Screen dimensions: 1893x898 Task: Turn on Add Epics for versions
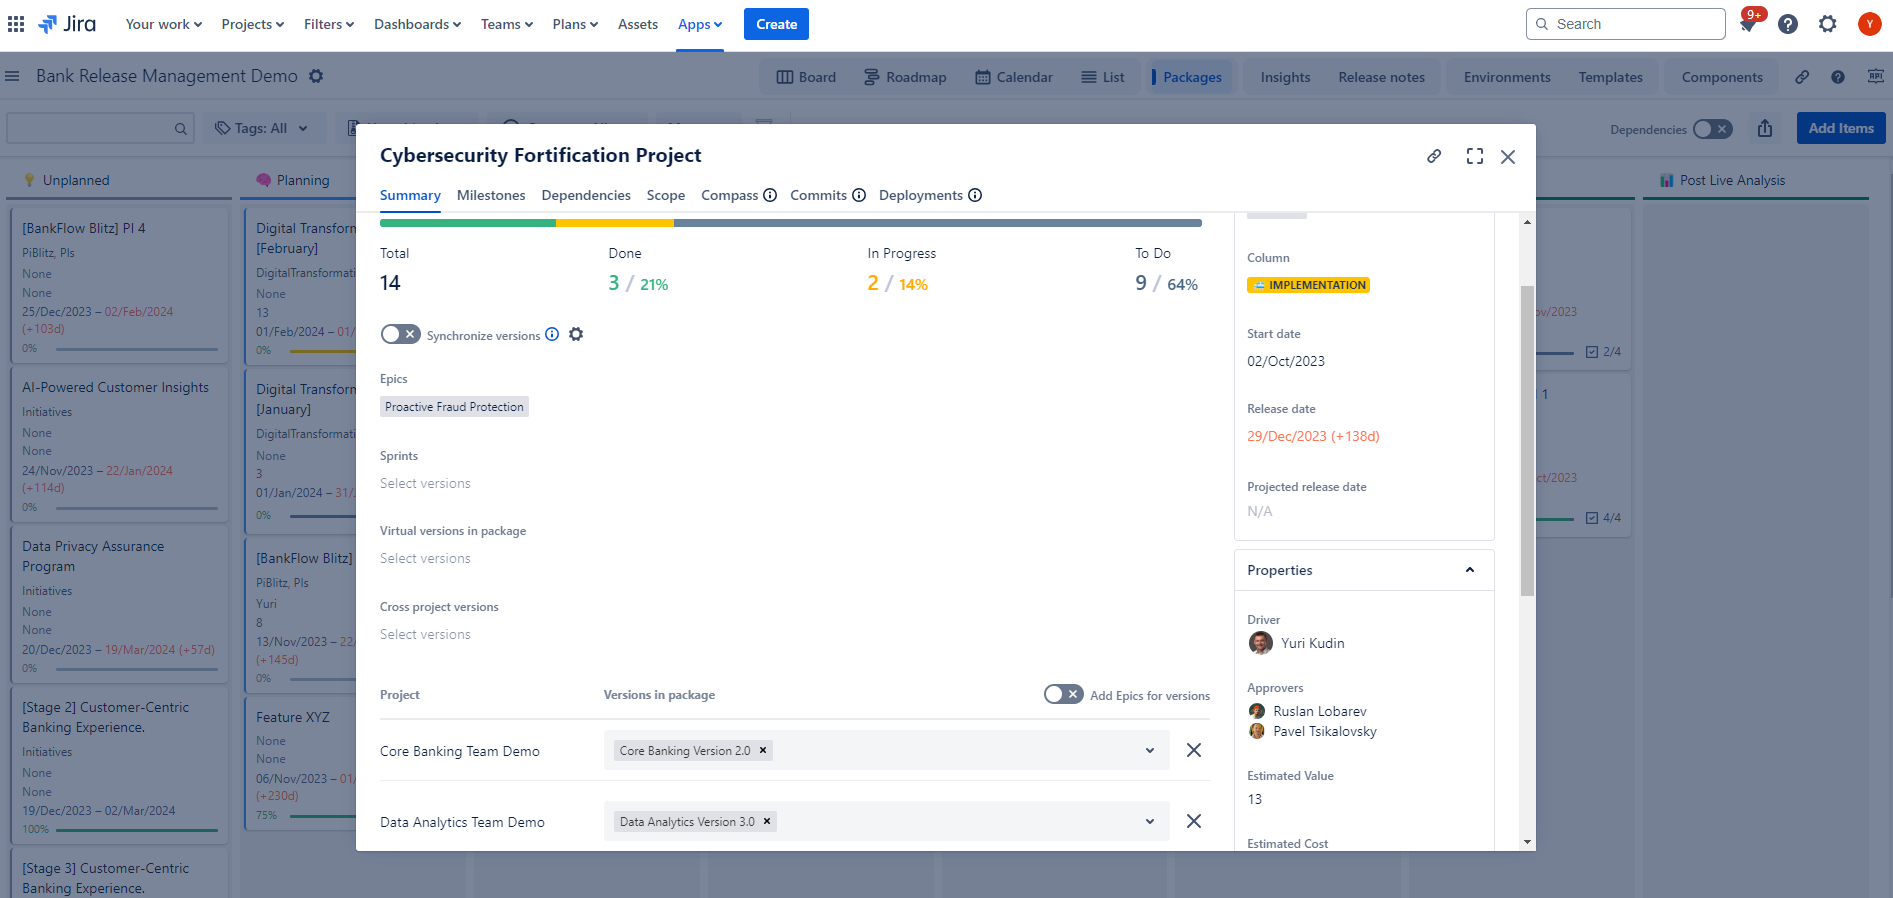coord(1063,695)
